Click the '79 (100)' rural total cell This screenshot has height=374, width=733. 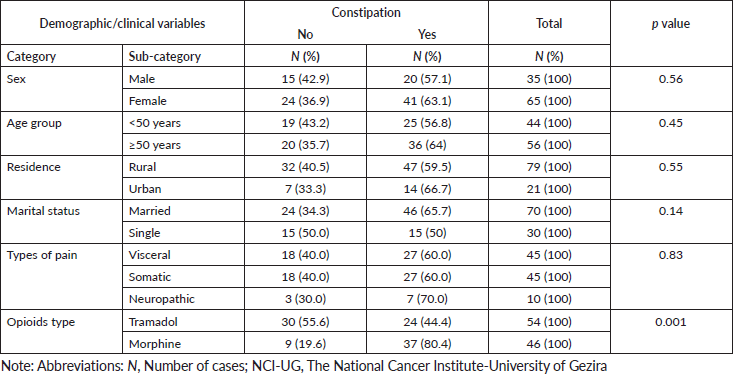coord(549,167)
